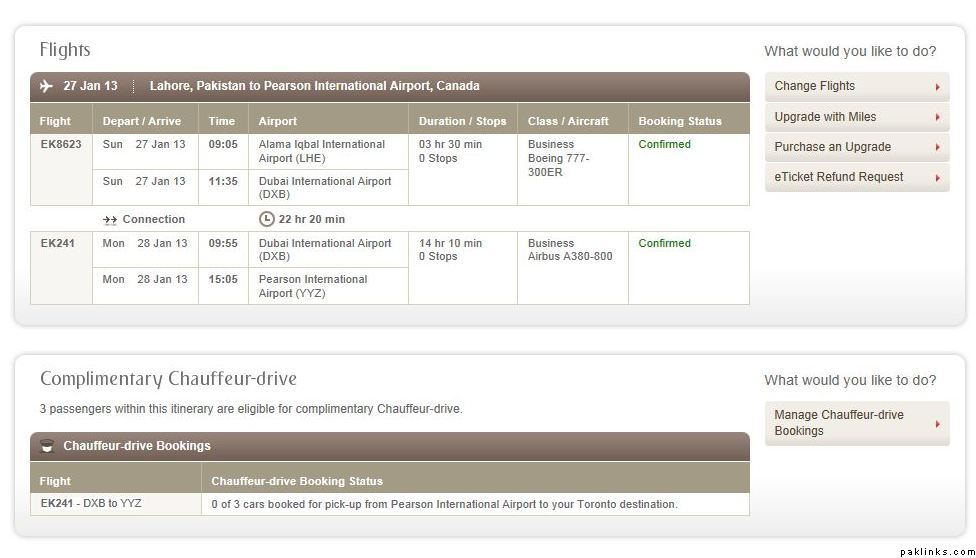Viewport: 976px width, 558px height.
Task: Click the clock icon beside 22 hr 20 min
Action: [x=266, y=219]
